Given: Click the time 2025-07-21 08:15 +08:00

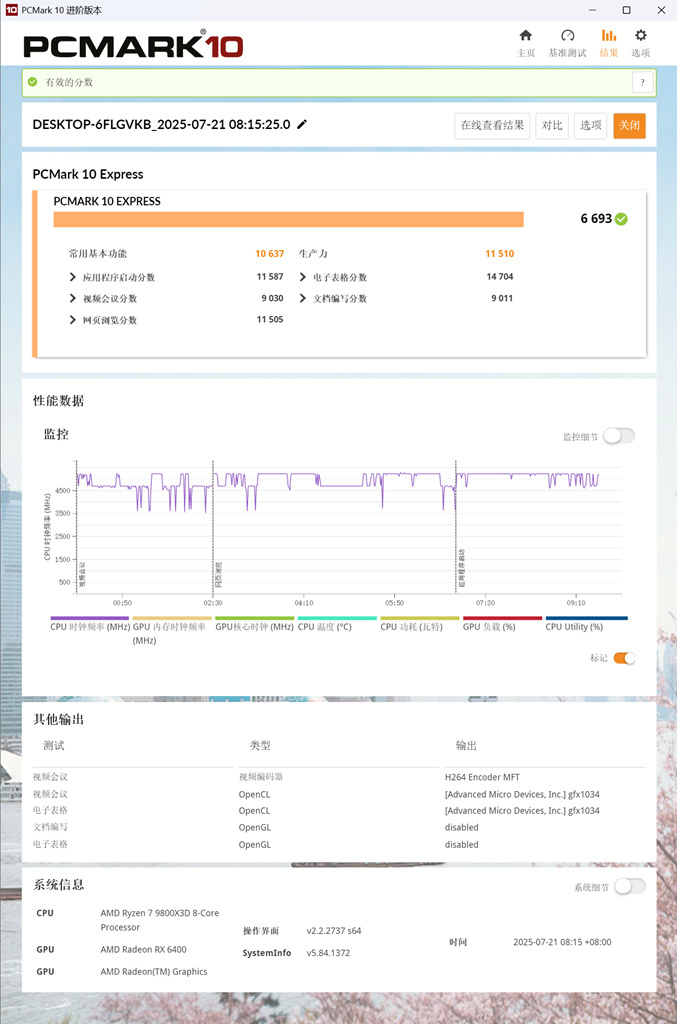Looking at the screenshot, I should (x=562, y=942).
